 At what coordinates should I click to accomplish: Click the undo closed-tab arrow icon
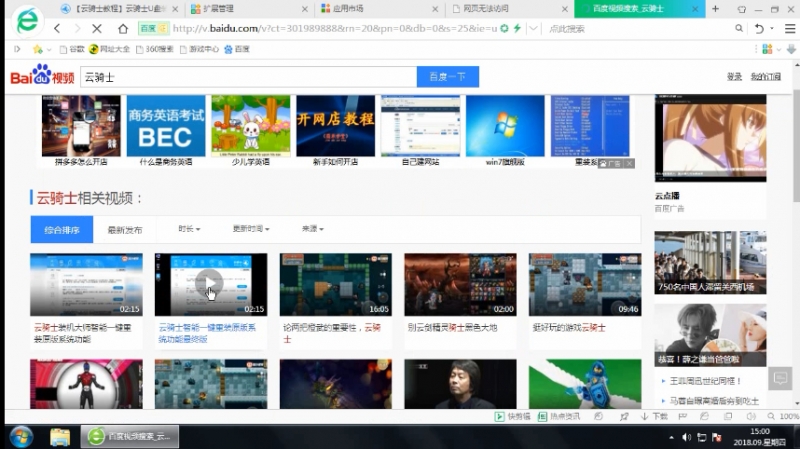759,29
